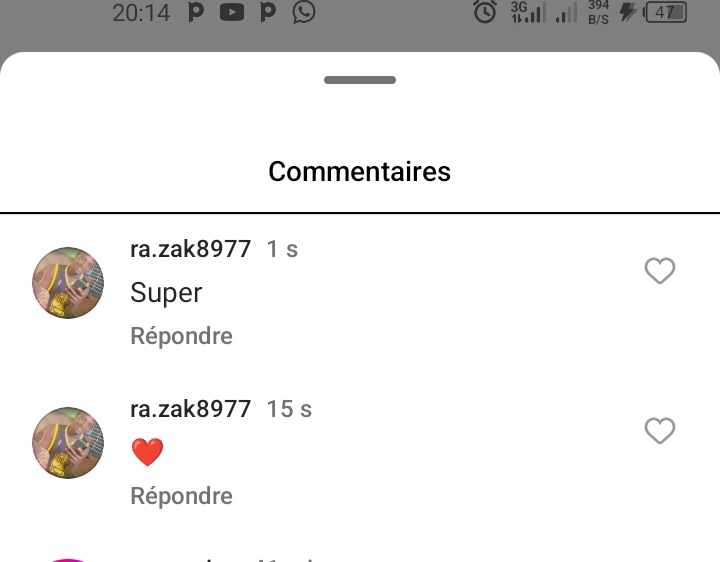Tap the 3G signal strength icon
Screen dimensions: 720x562
click(528, 12)
